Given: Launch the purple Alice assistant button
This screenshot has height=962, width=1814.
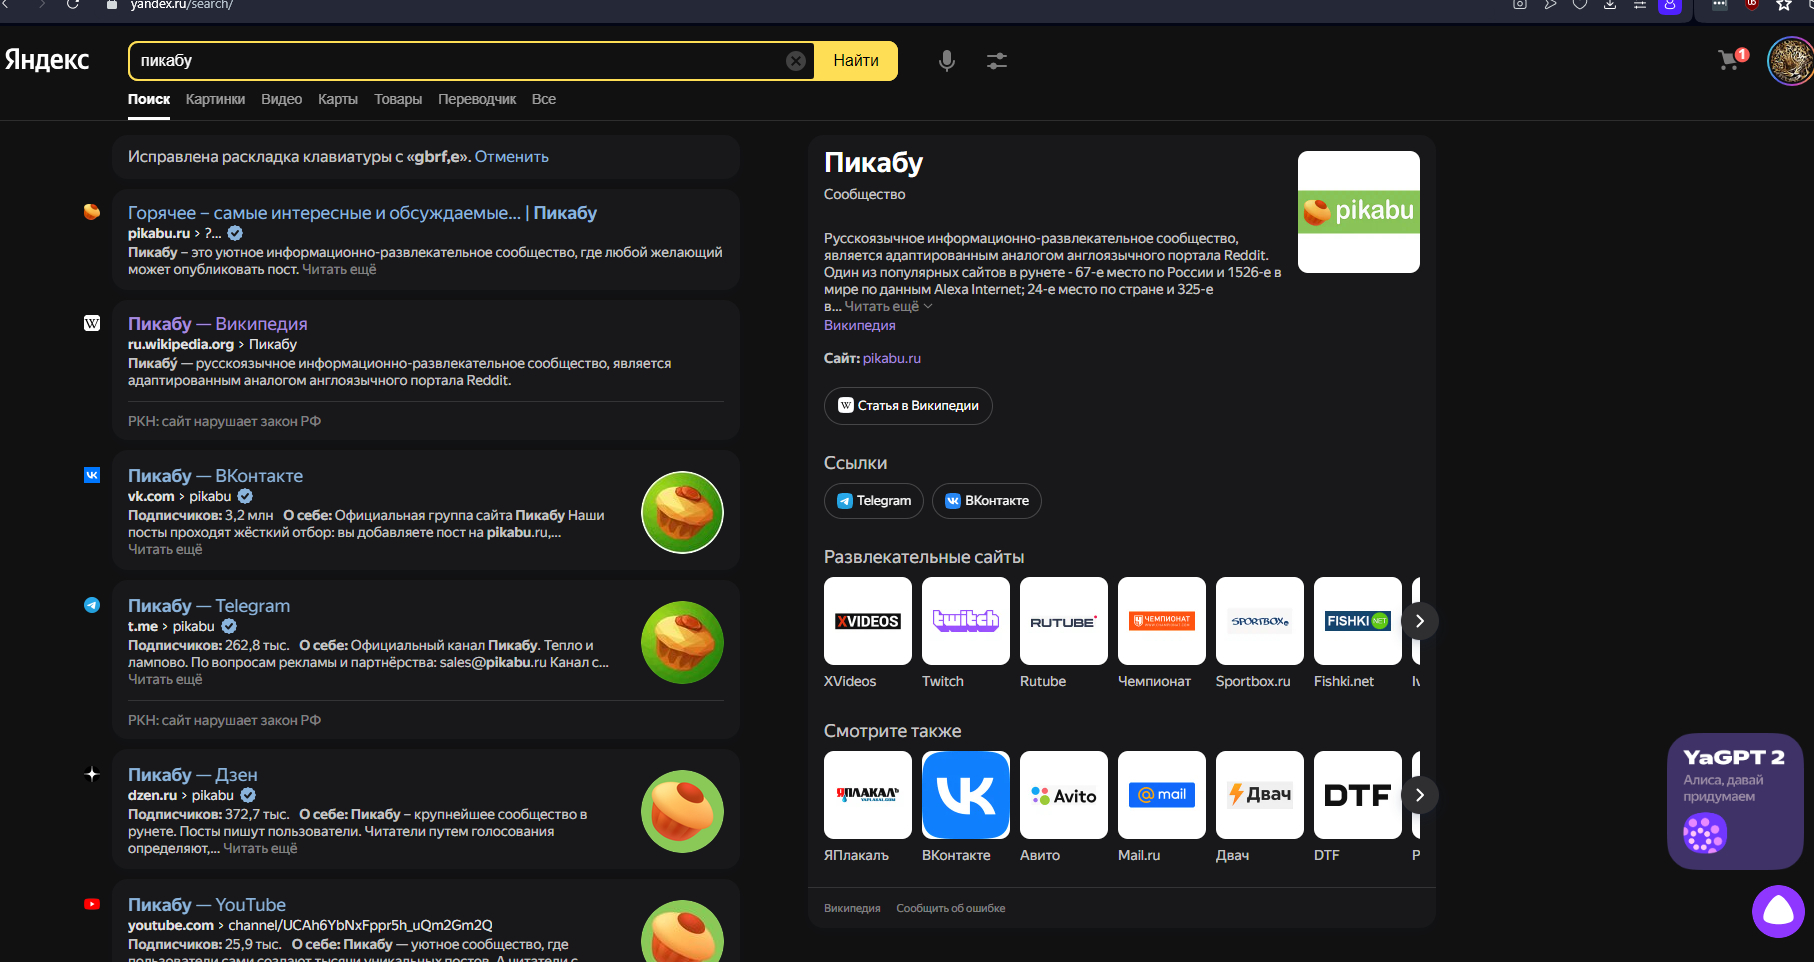Looking at the screenshot, I should 1778,911.
